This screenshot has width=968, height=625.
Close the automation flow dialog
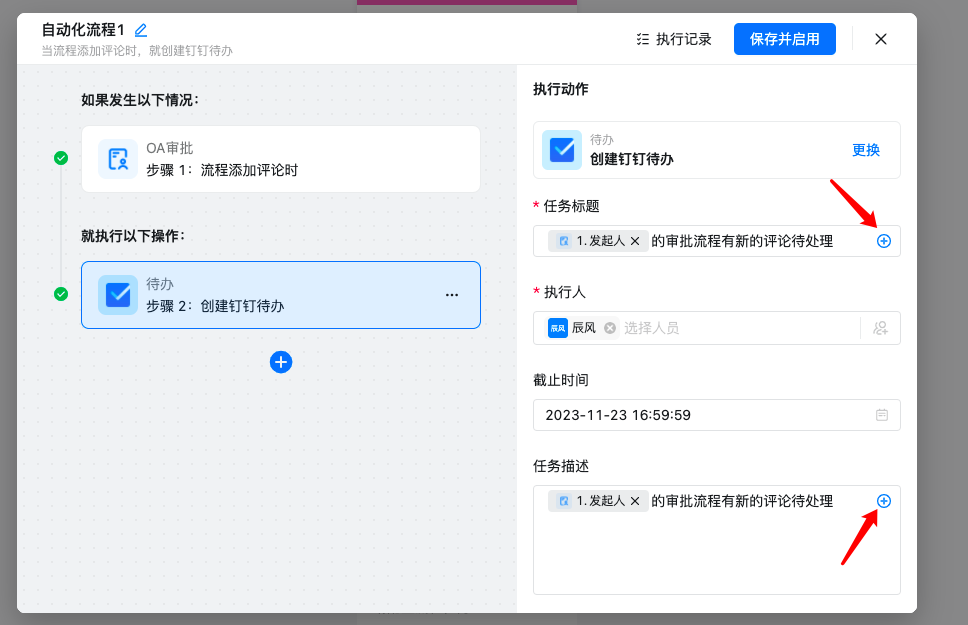coord(881,39)
